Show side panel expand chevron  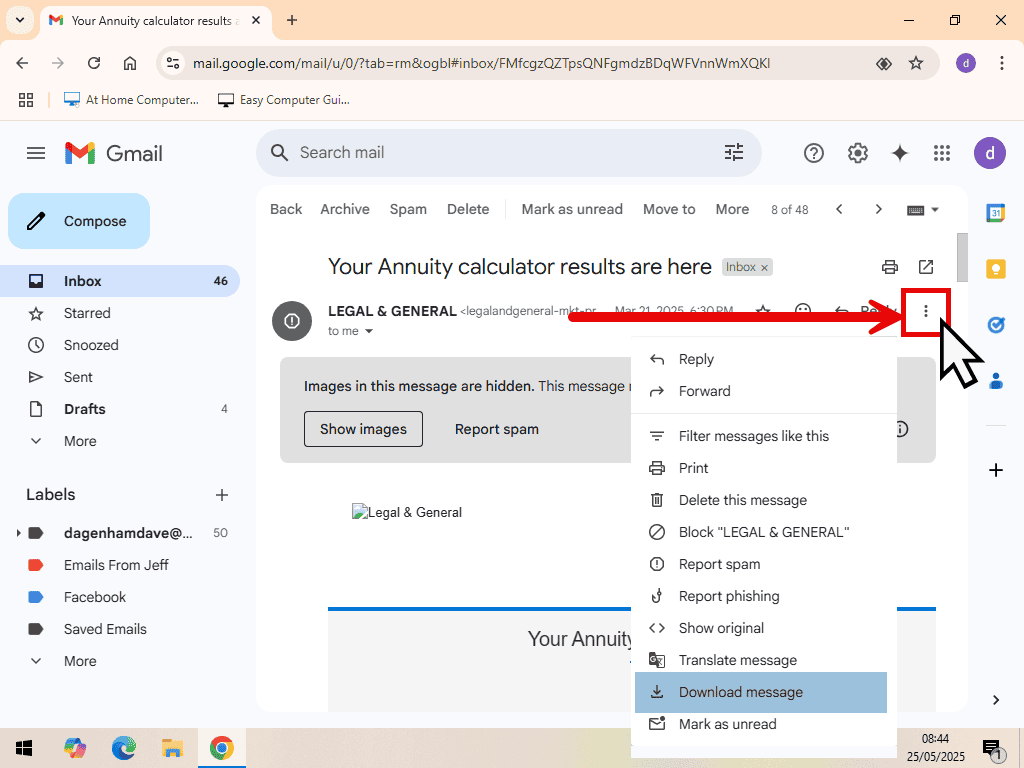(995, 699)
